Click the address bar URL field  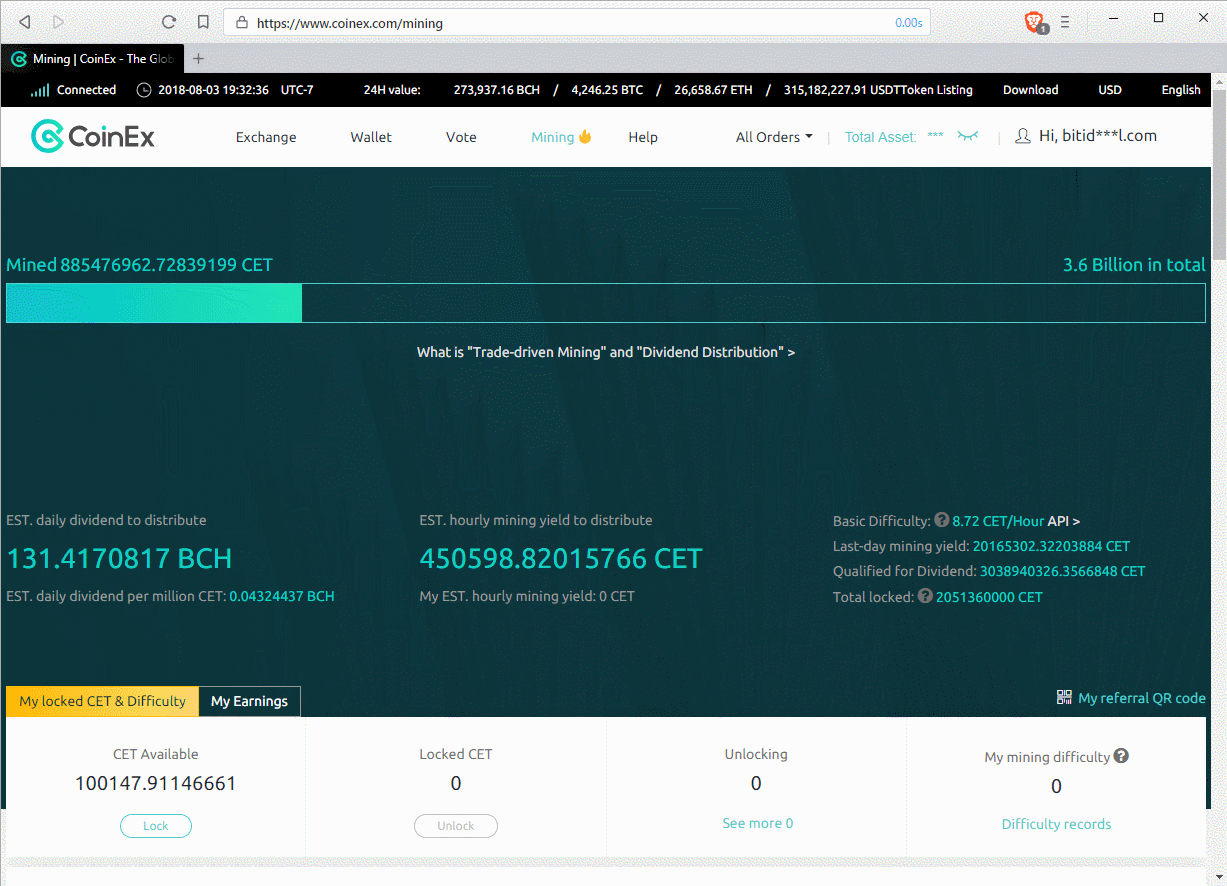[575, 22]
